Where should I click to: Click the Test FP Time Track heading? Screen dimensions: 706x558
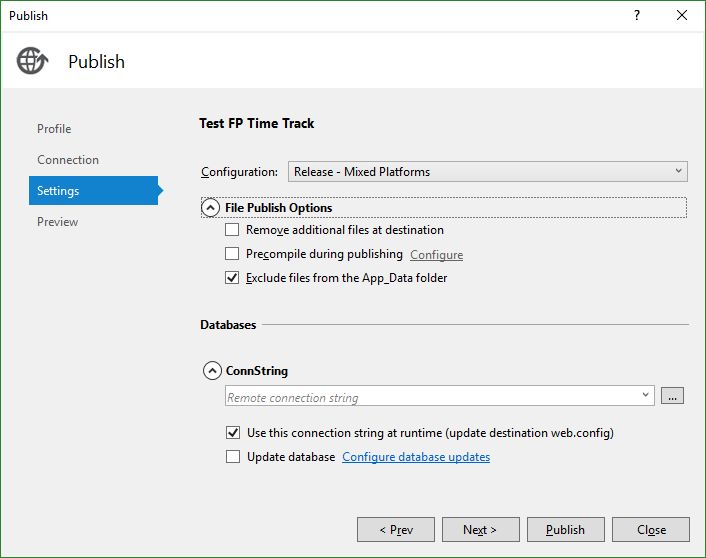click(x=257, y=123)
